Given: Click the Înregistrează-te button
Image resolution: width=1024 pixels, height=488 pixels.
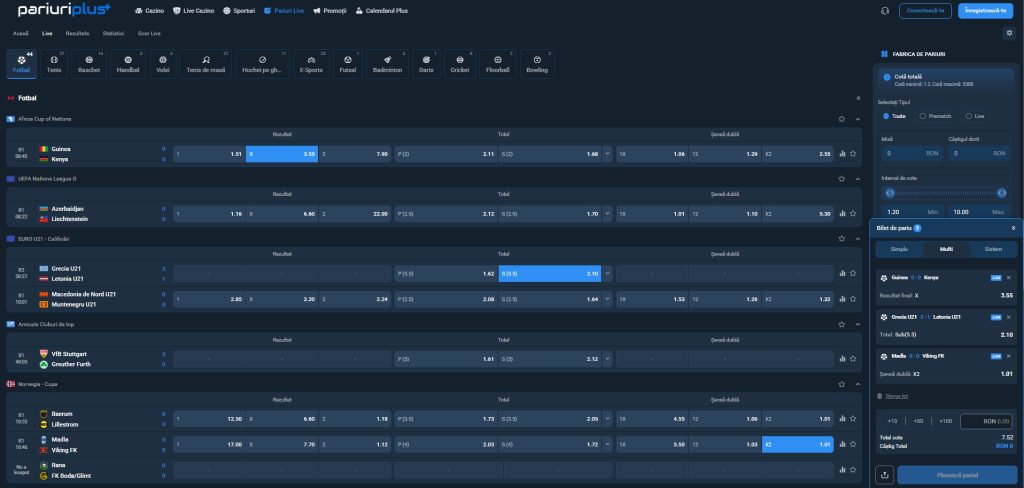Looking at the screenshot, I should 985,11.
